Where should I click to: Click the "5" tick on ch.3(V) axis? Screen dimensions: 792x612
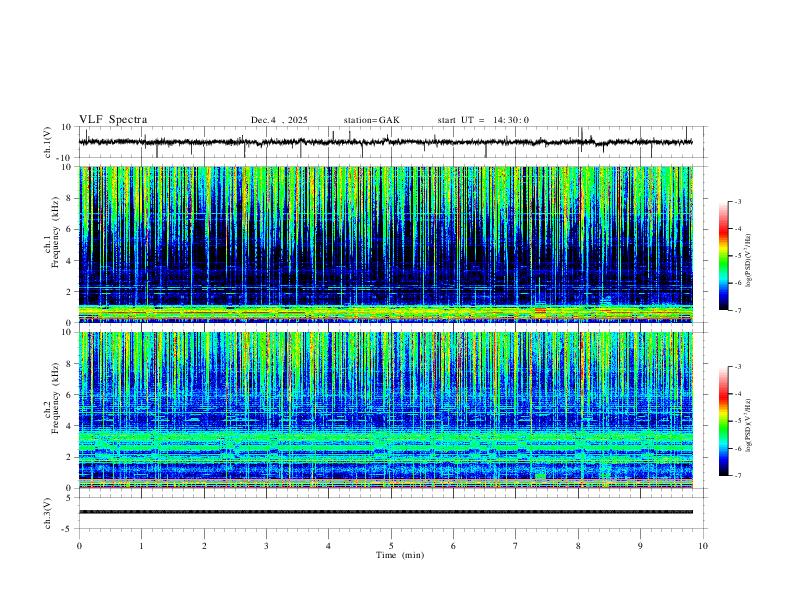pyautogui.click(x=70, y=497)
